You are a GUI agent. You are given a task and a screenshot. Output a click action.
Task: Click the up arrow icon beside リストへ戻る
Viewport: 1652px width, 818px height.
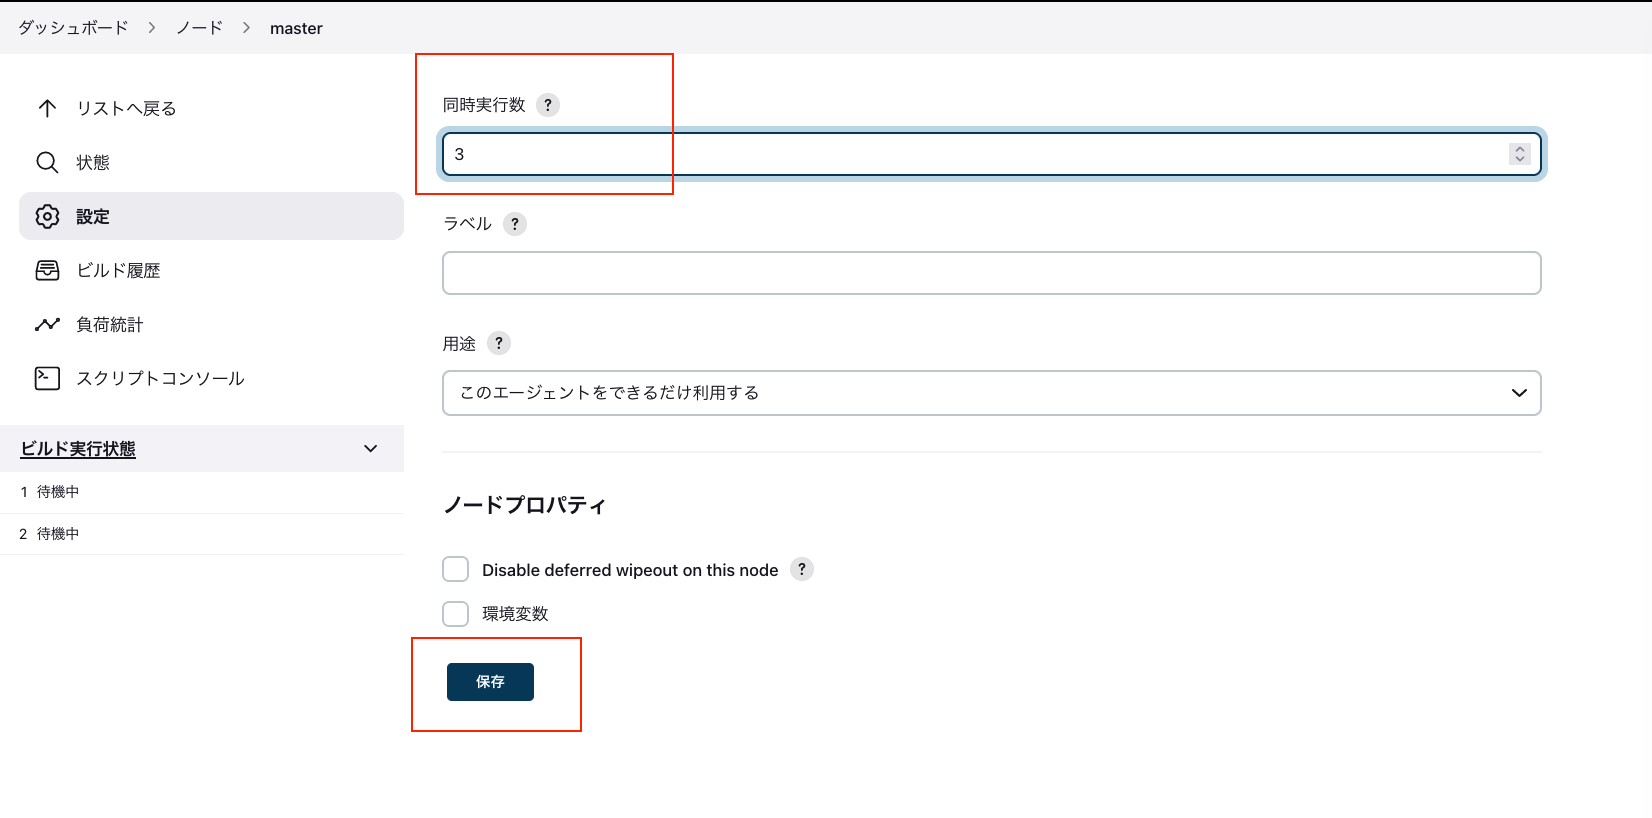coord(47,108)
